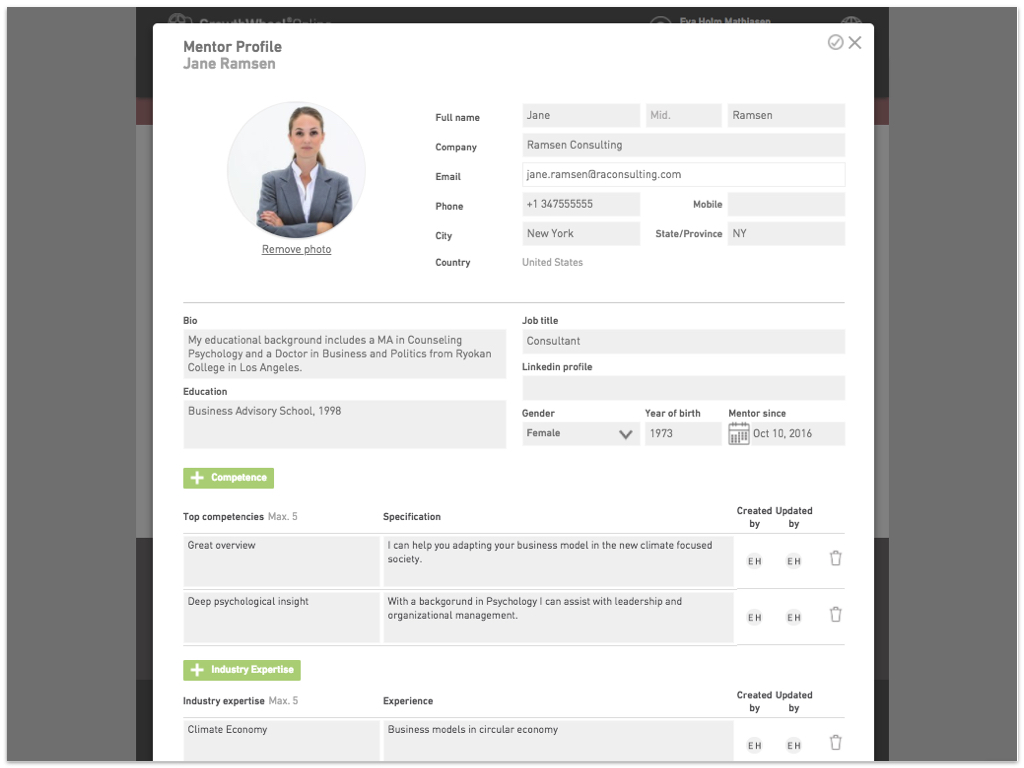Edit the Climate Economy expertise field

coord(281,741)
